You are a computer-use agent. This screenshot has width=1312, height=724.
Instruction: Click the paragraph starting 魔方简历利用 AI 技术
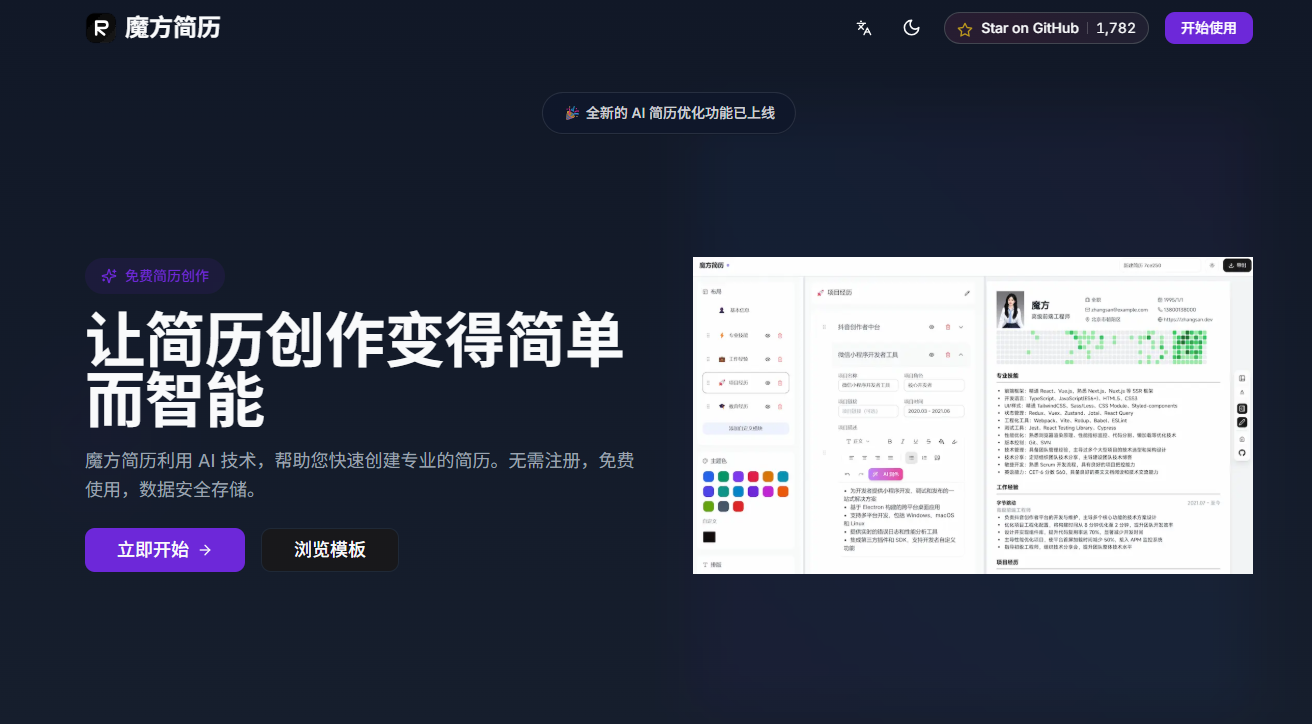pos(360,475)
